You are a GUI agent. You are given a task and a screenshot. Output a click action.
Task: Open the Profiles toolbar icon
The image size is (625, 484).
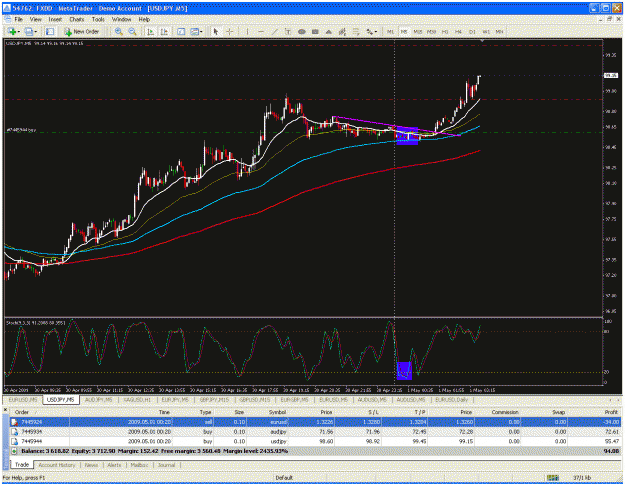pyautogui.click(x=28, y=31)
